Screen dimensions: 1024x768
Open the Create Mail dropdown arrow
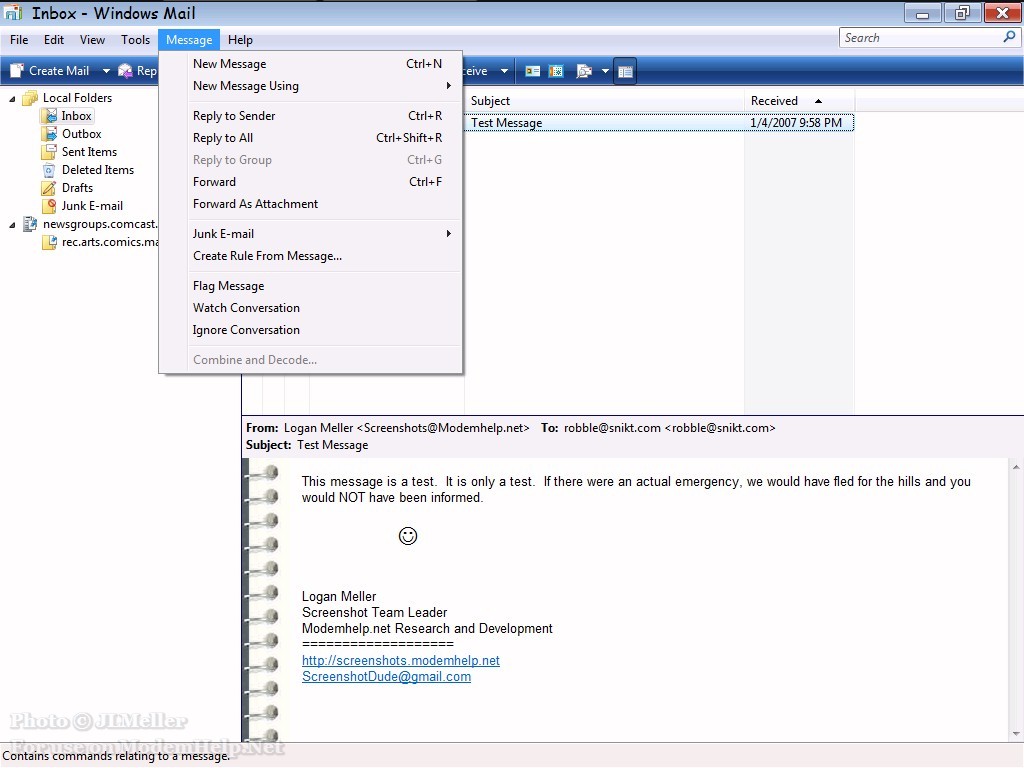tap(106, 71)
